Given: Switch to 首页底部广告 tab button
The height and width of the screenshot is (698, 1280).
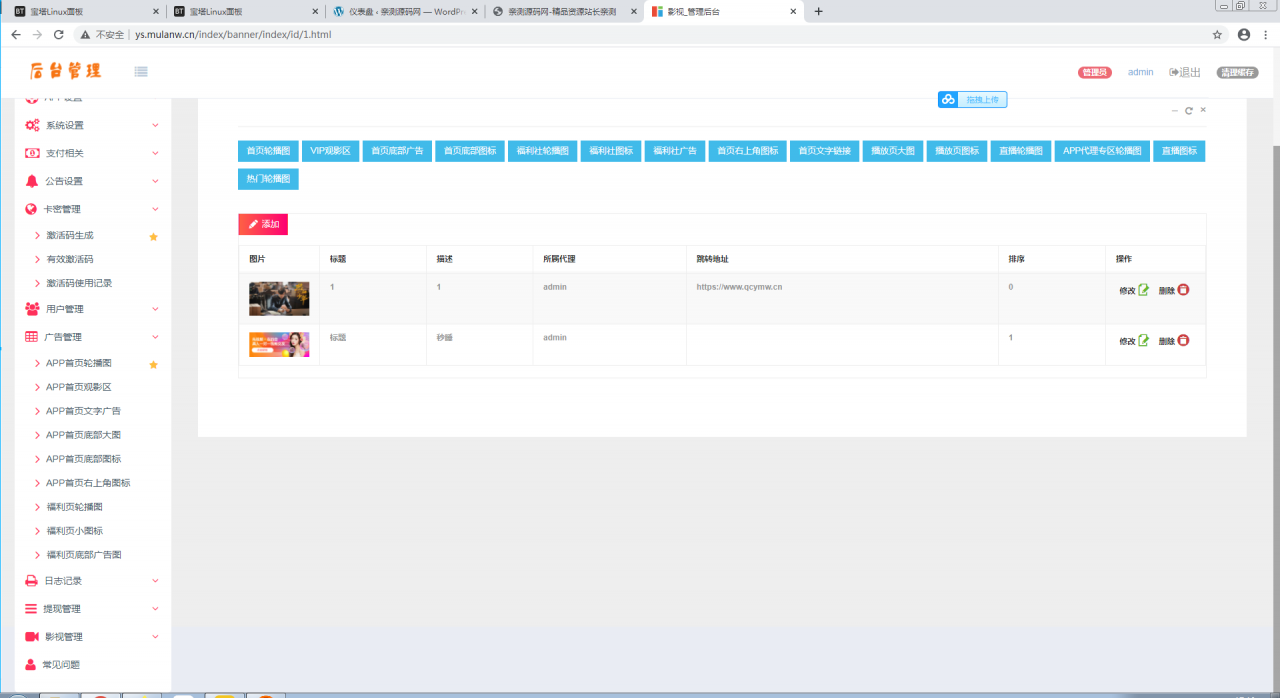Looking at the screenshot, I should point(396,151).
